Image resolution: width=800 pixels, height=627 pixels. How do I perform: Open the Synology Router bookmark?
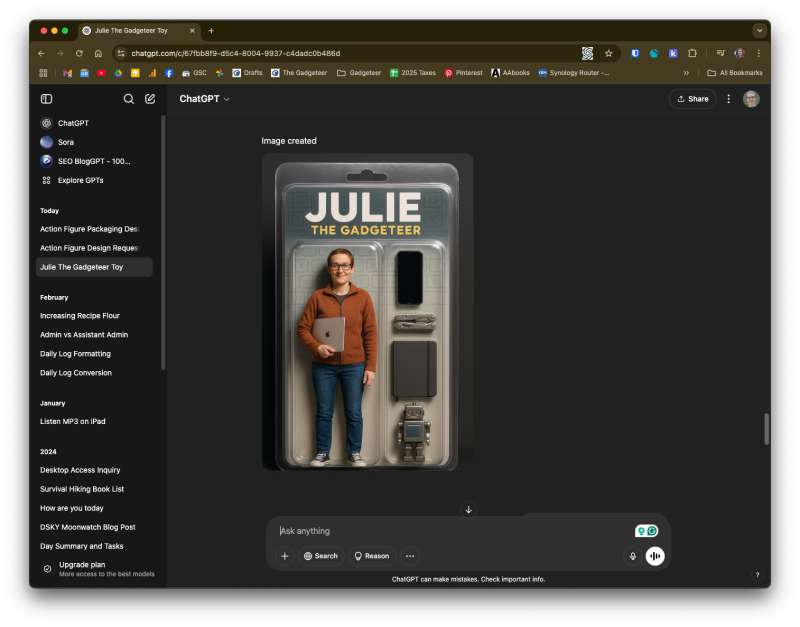click(574, 73)
